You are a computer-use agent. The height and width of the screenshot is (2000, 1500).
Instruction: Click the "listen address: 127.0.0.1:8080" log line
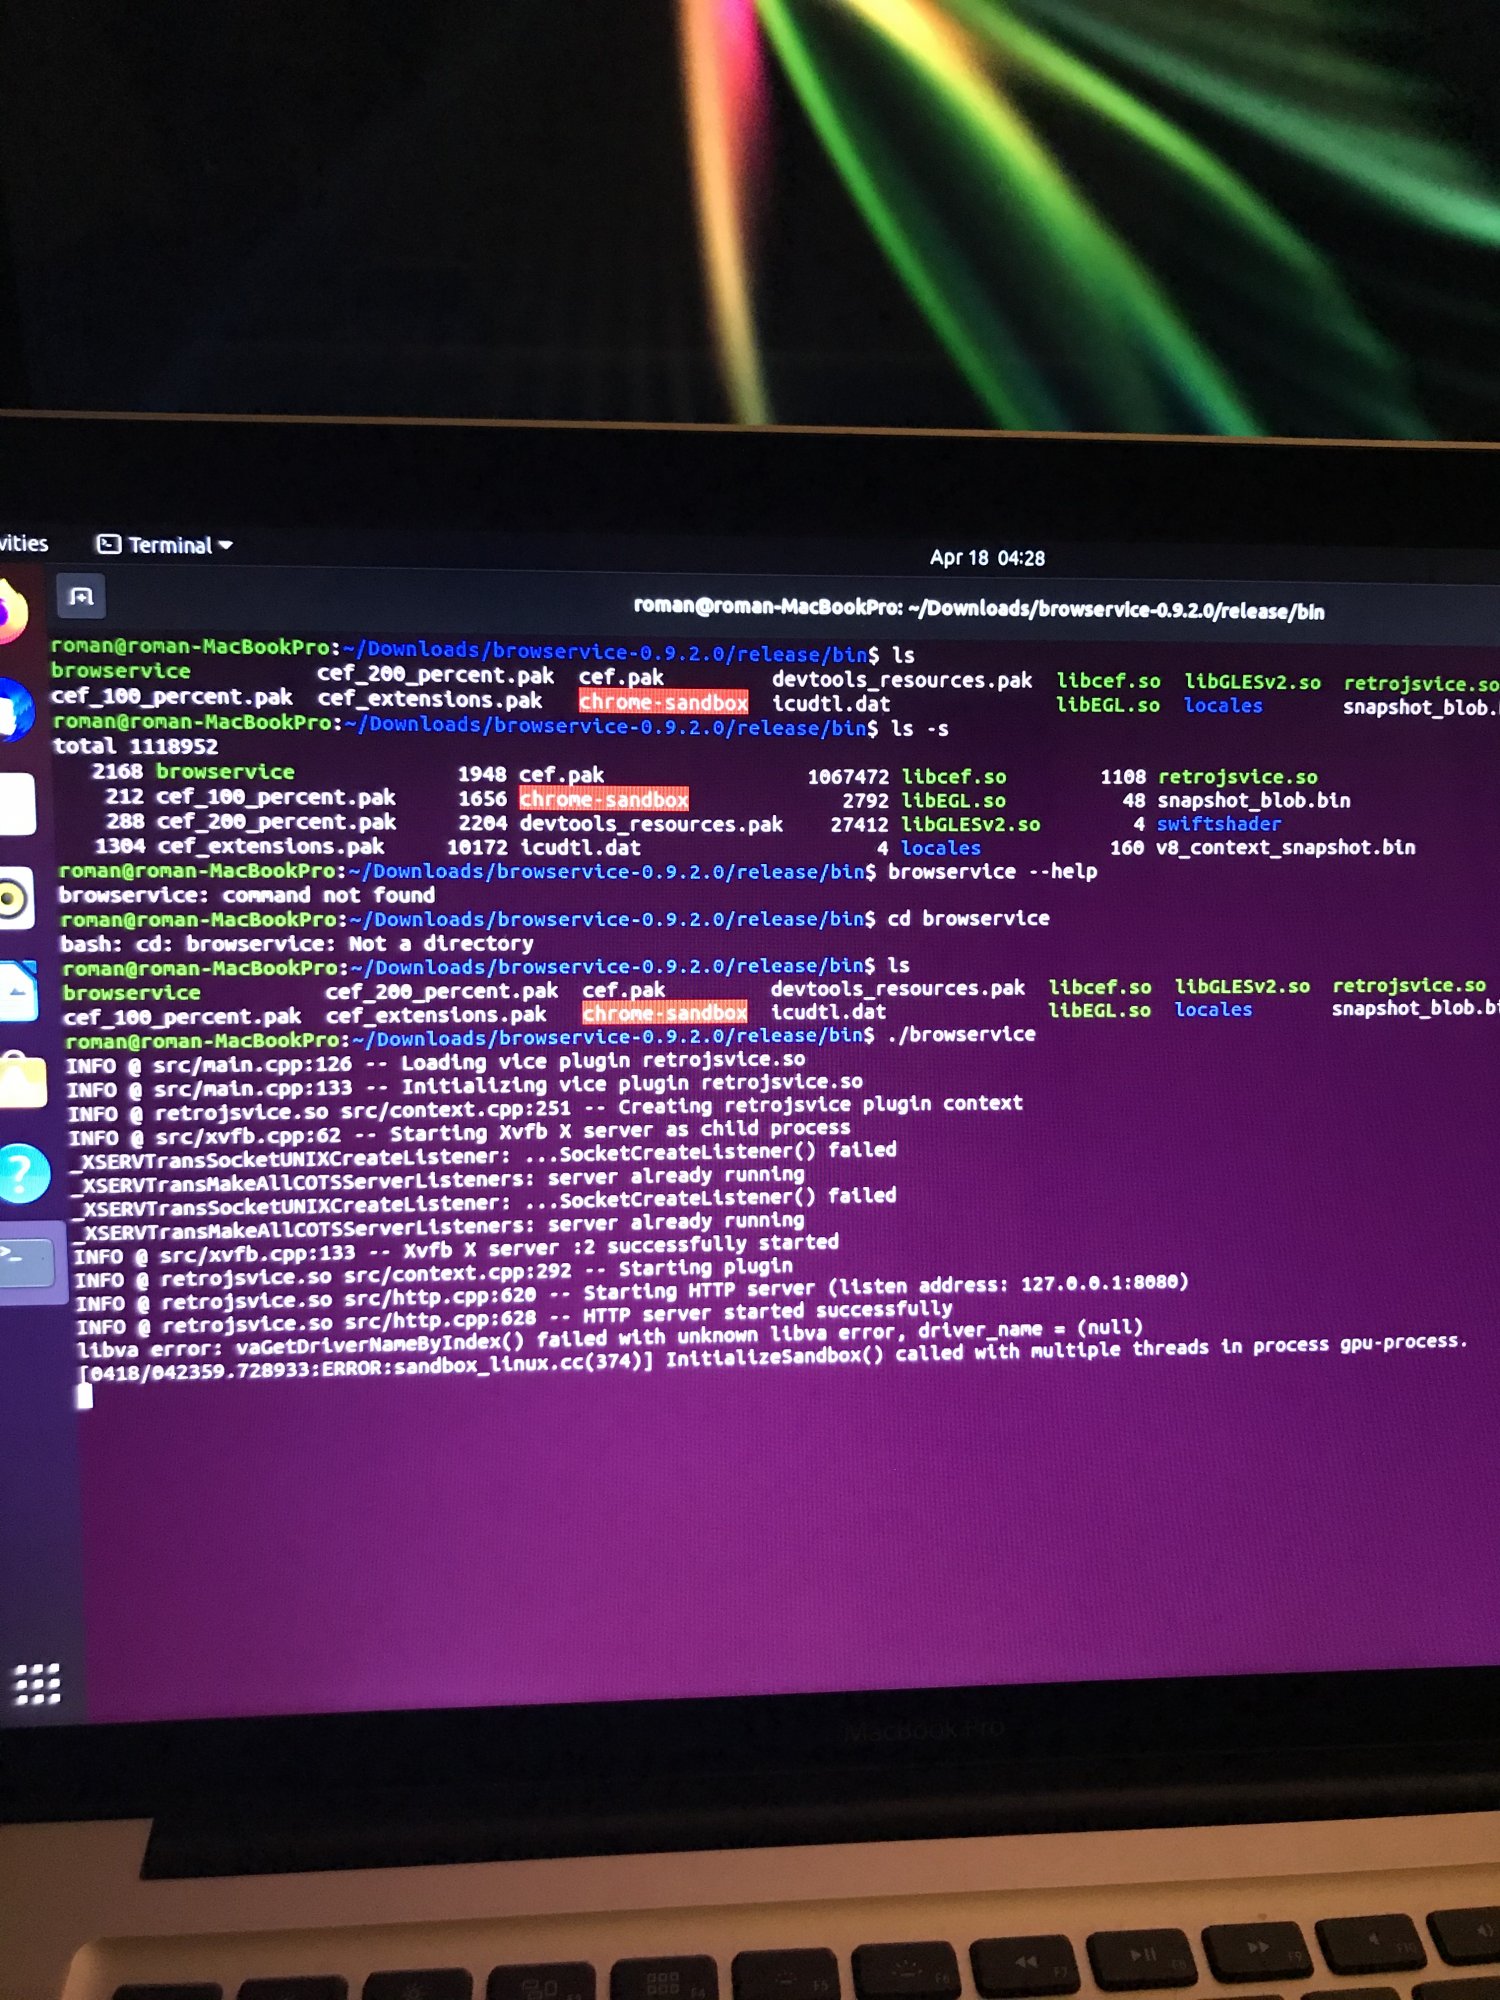pos(632,1292)
